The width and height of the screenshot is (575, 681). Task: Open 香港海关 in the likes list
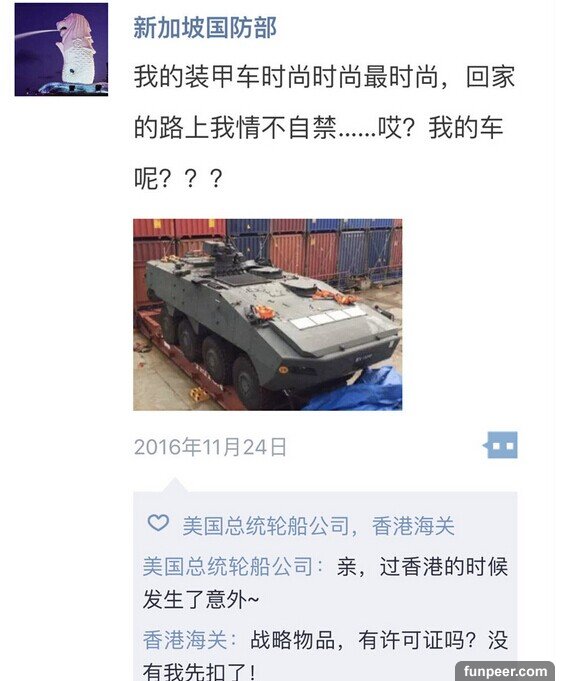[413, 526]
